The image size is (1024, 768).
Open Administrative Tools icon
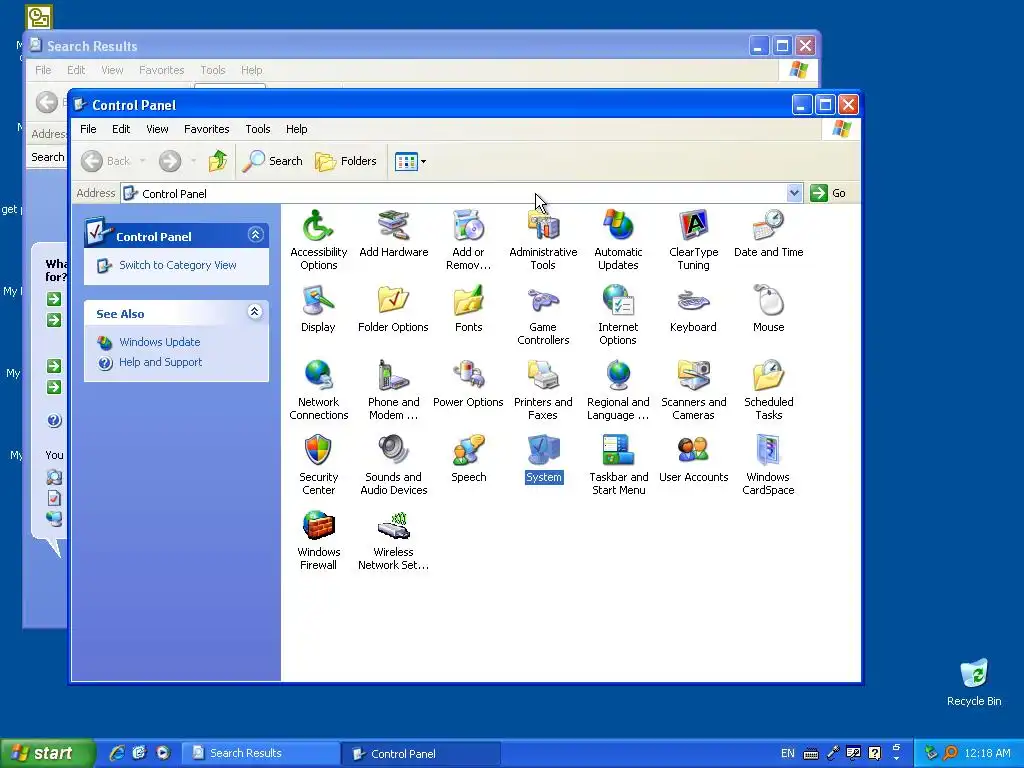[x=543, y=226]
